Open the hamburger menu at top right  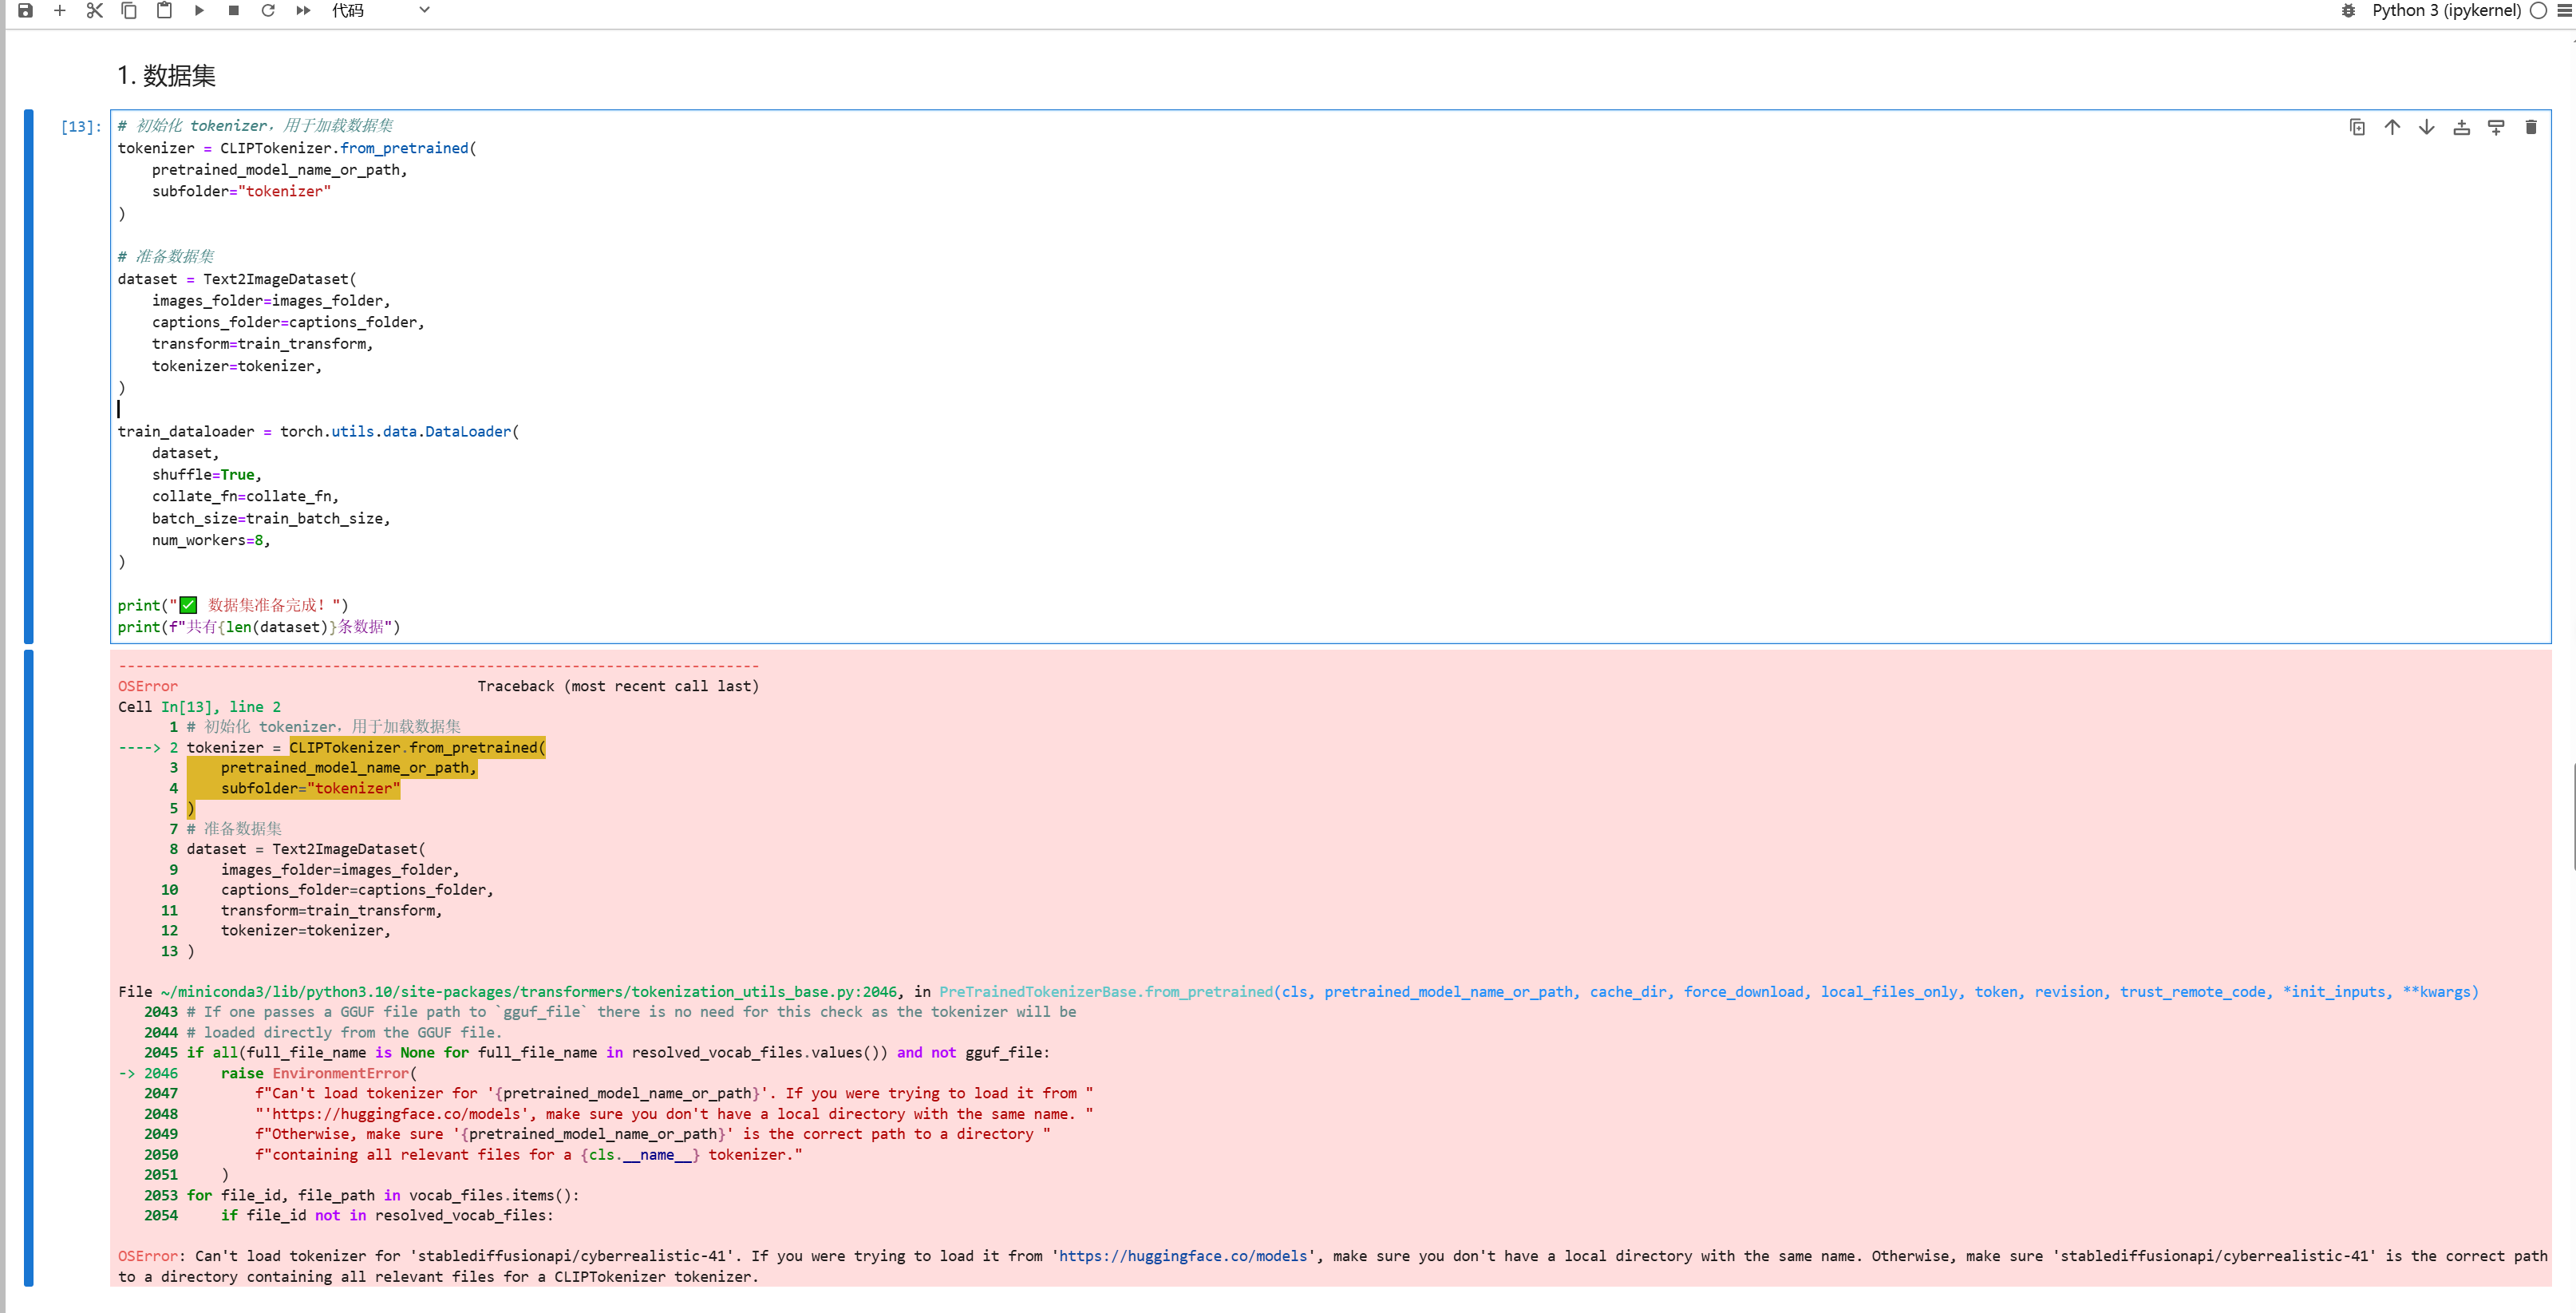click(x=2566, y=10)
